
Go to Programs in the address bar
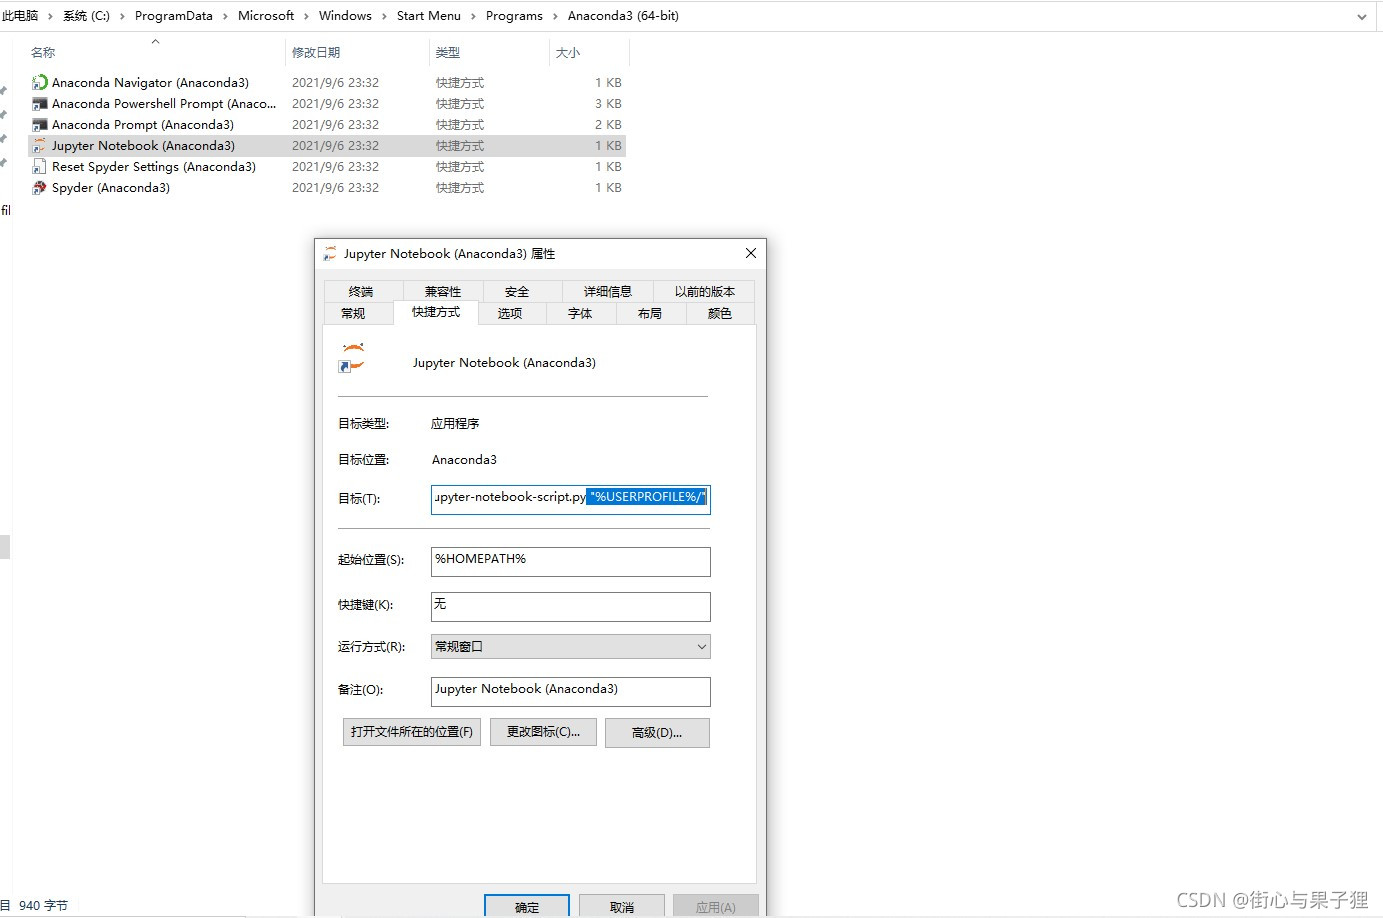(x=514, y=16)
